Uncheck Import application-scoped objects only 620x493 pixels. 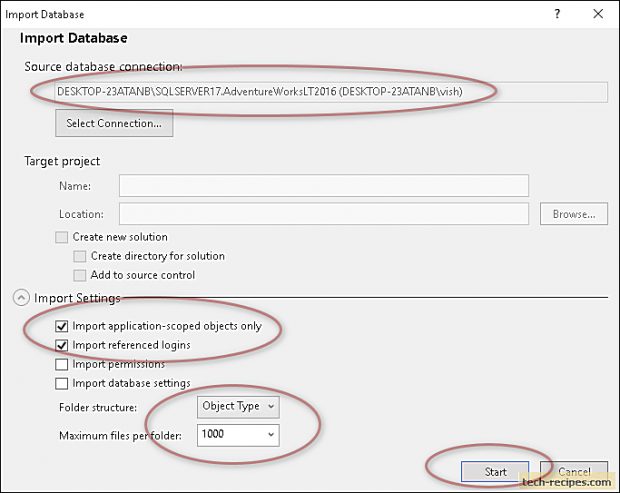click(x=62, y=326)
